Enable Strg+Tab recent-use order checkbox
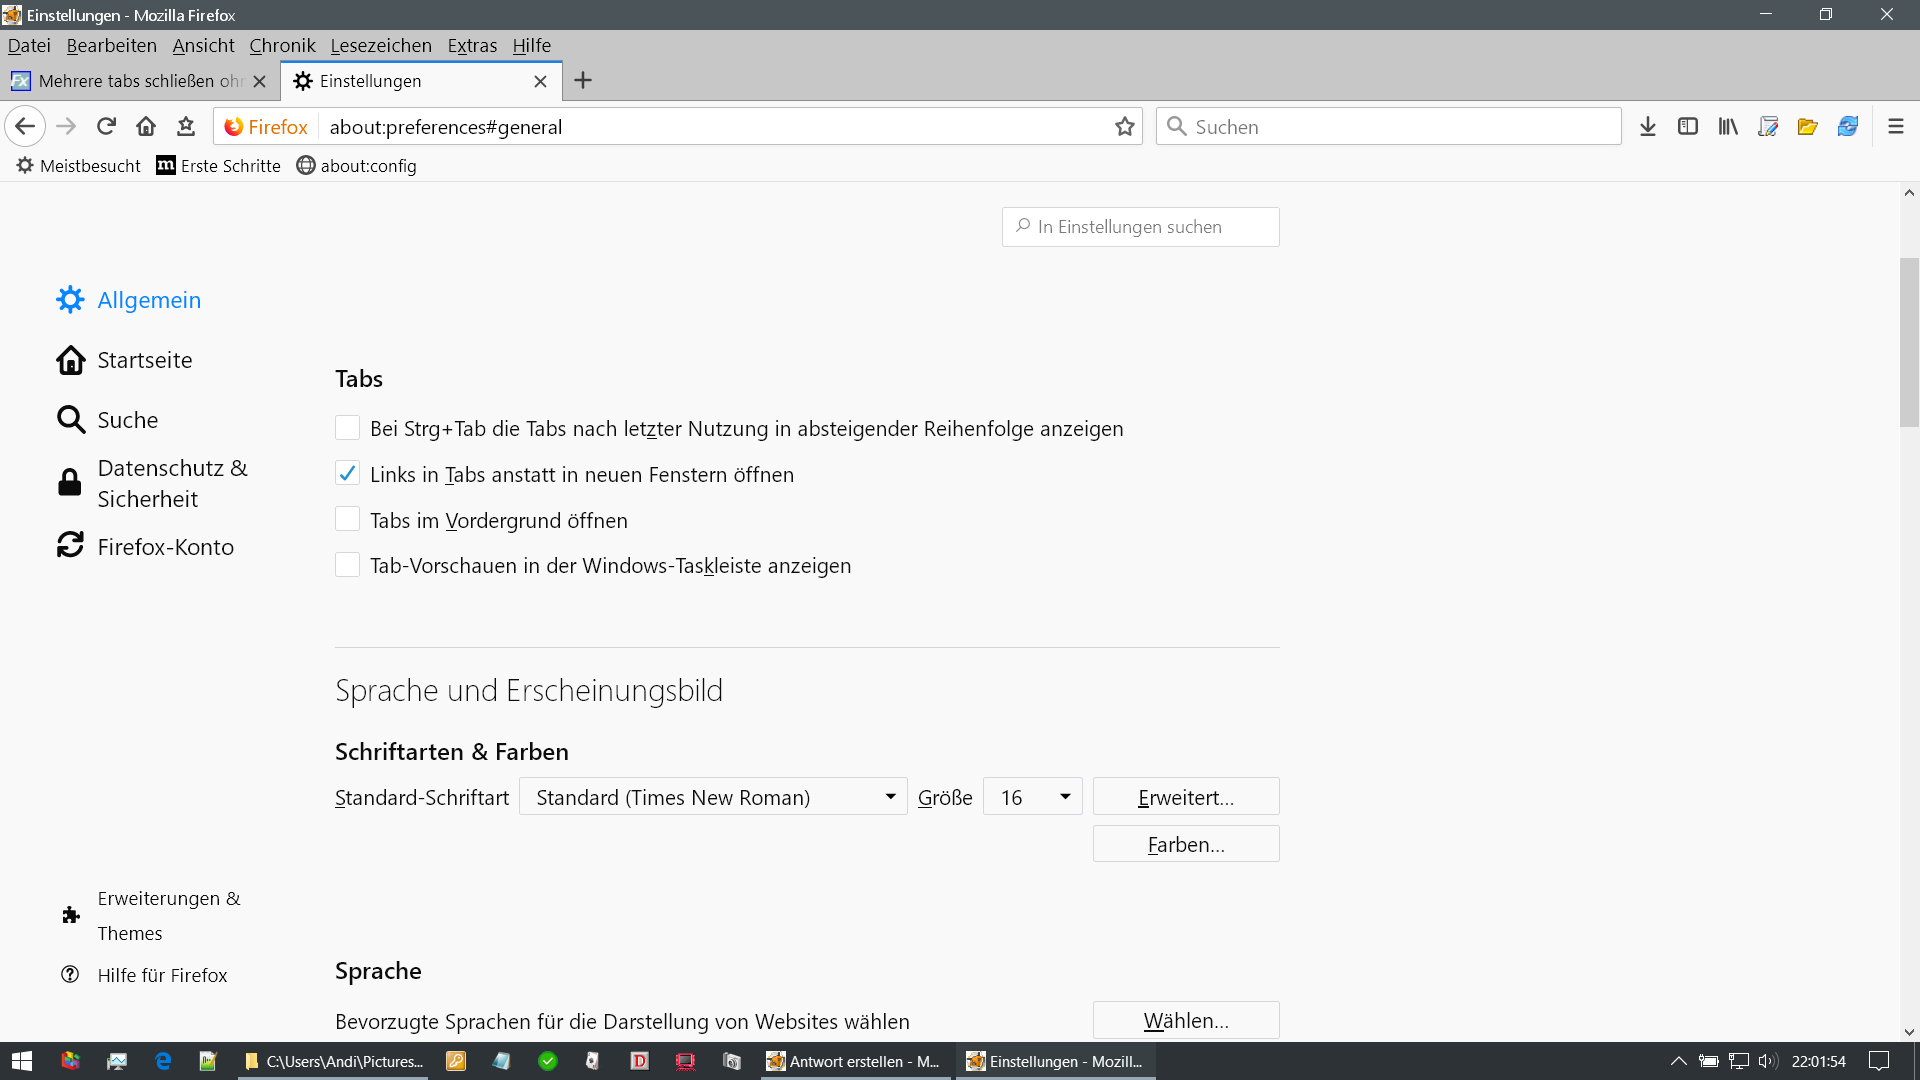The height and width of the screenshot is (1080, 1920). (347, 428)
